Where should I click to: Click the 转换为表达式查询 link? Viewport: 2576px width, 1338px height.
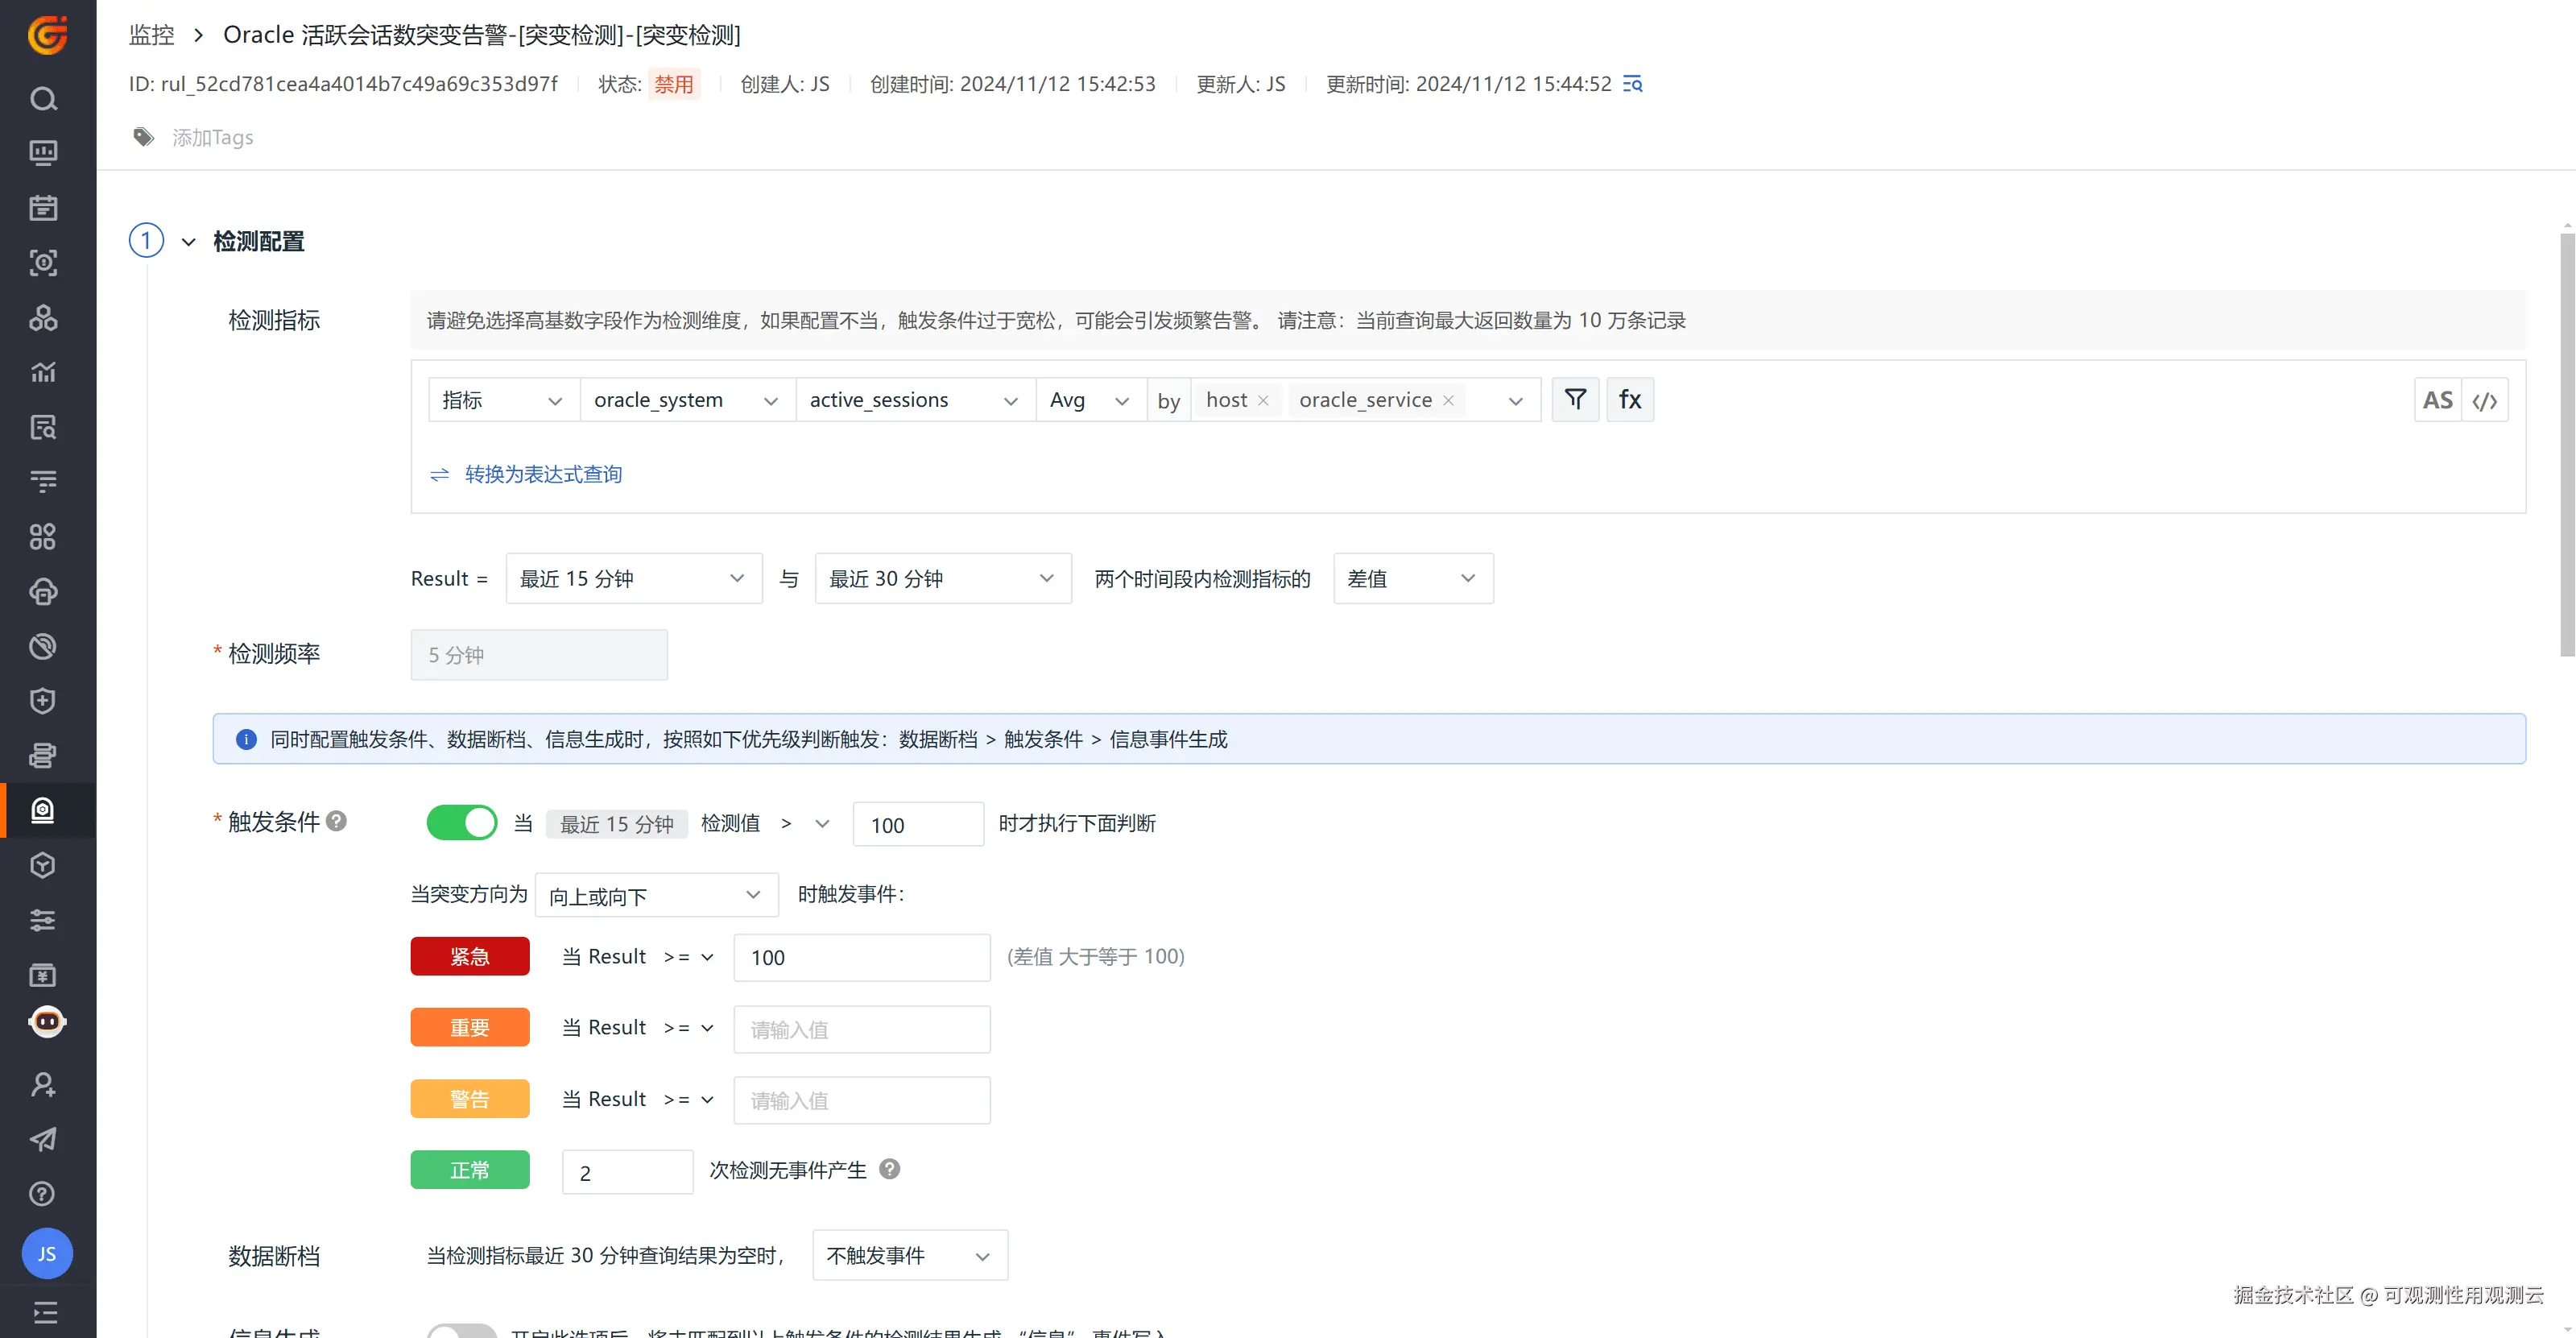click(x=543, y=474)
